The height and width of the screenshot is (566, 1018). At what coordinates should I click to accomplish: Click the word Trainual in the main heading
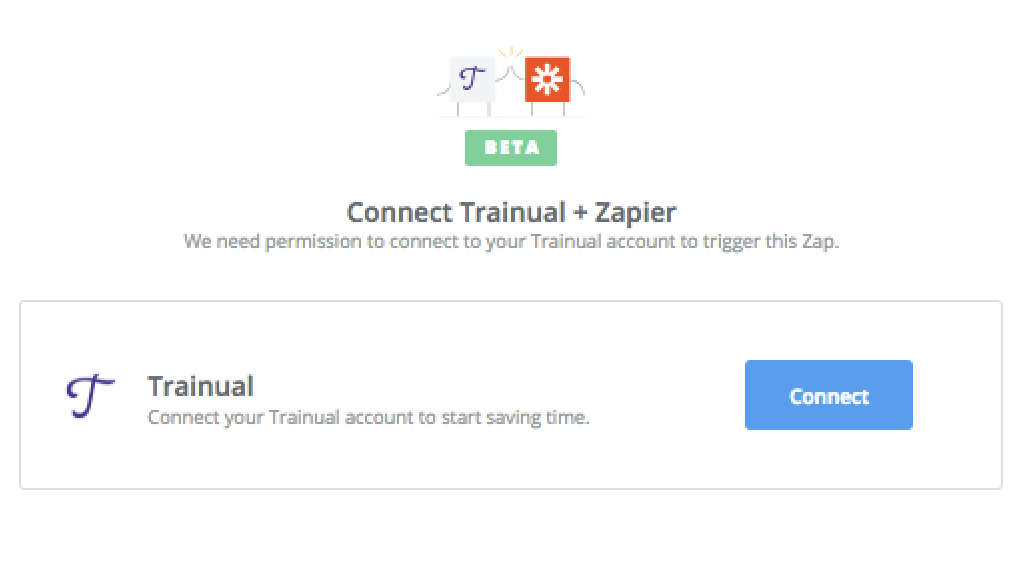coord(513,212)
